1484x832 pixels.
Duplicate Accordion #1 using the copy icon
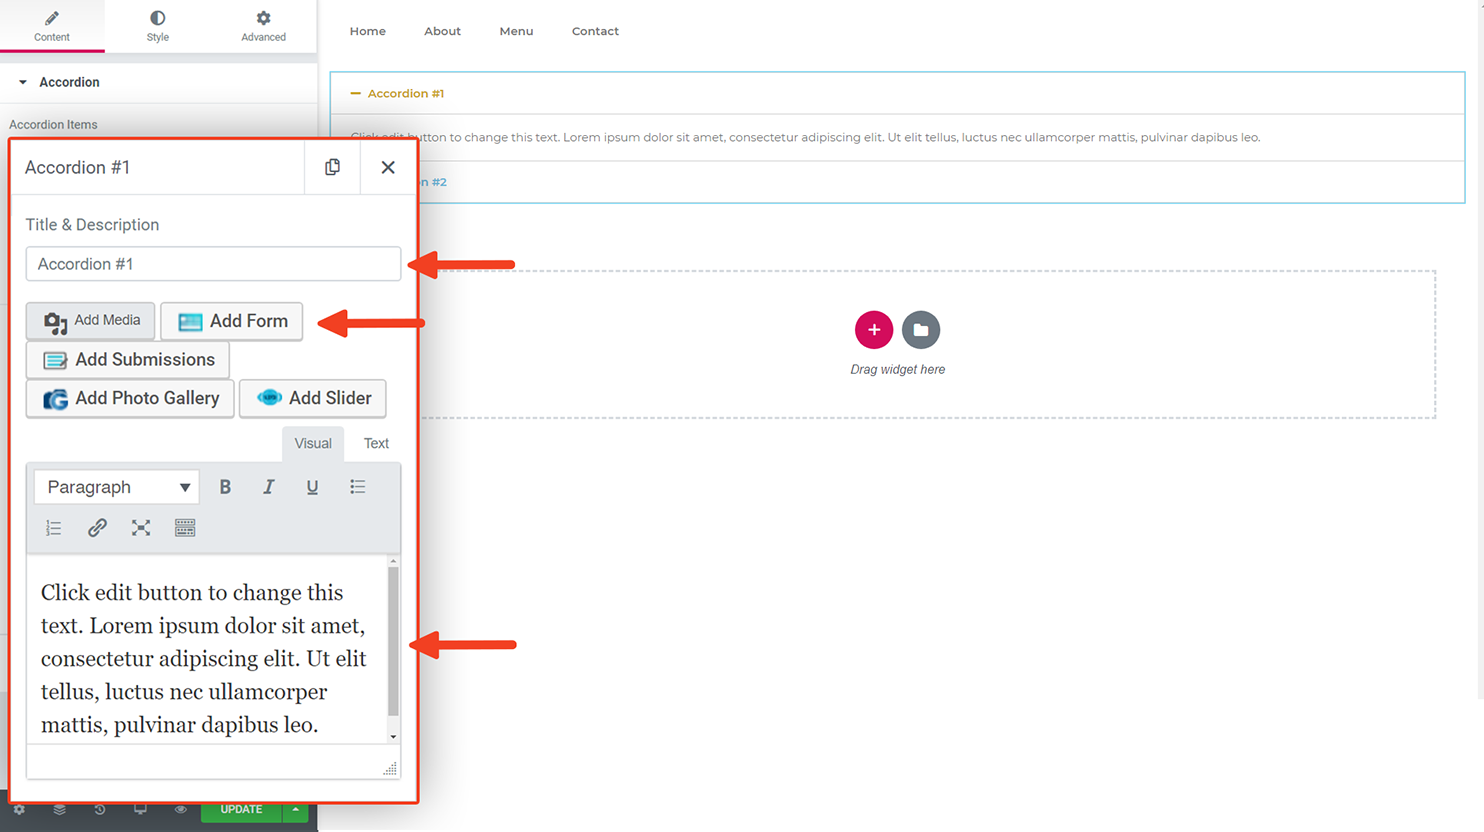click(332, 167)
